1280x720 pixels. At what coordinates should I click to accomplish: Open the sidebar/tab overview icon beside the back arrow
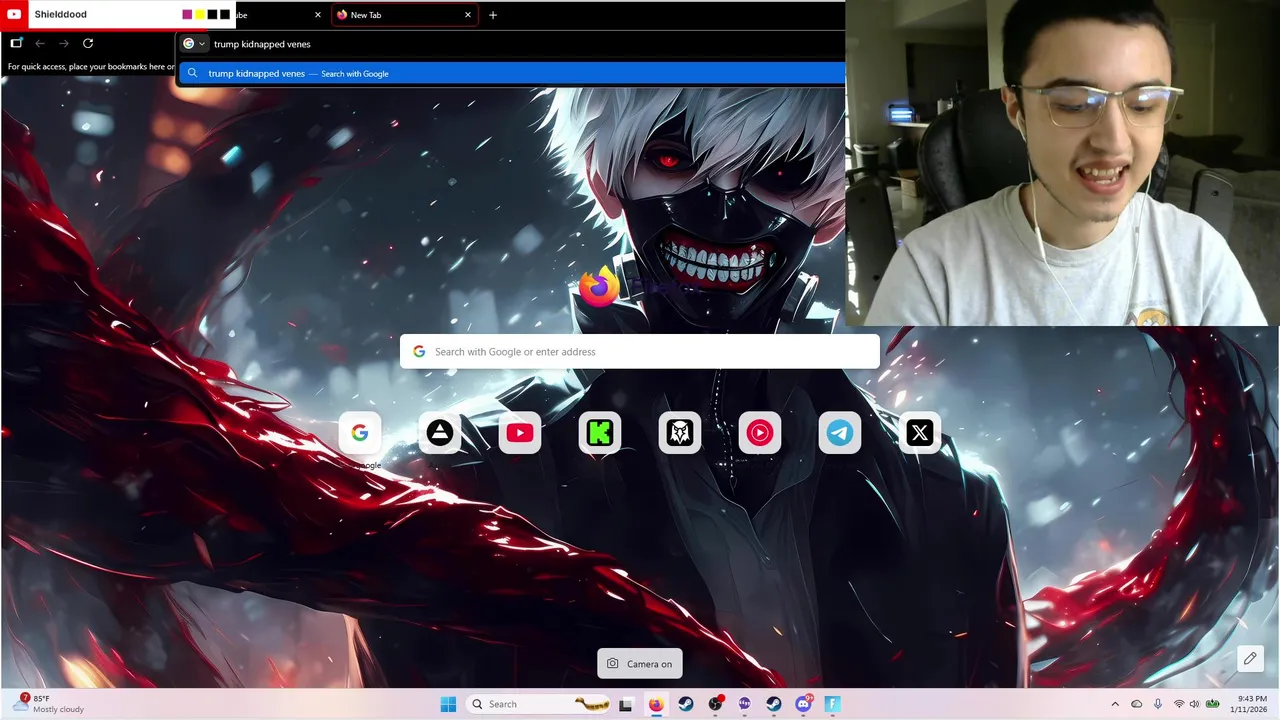(x=16, y=43)
